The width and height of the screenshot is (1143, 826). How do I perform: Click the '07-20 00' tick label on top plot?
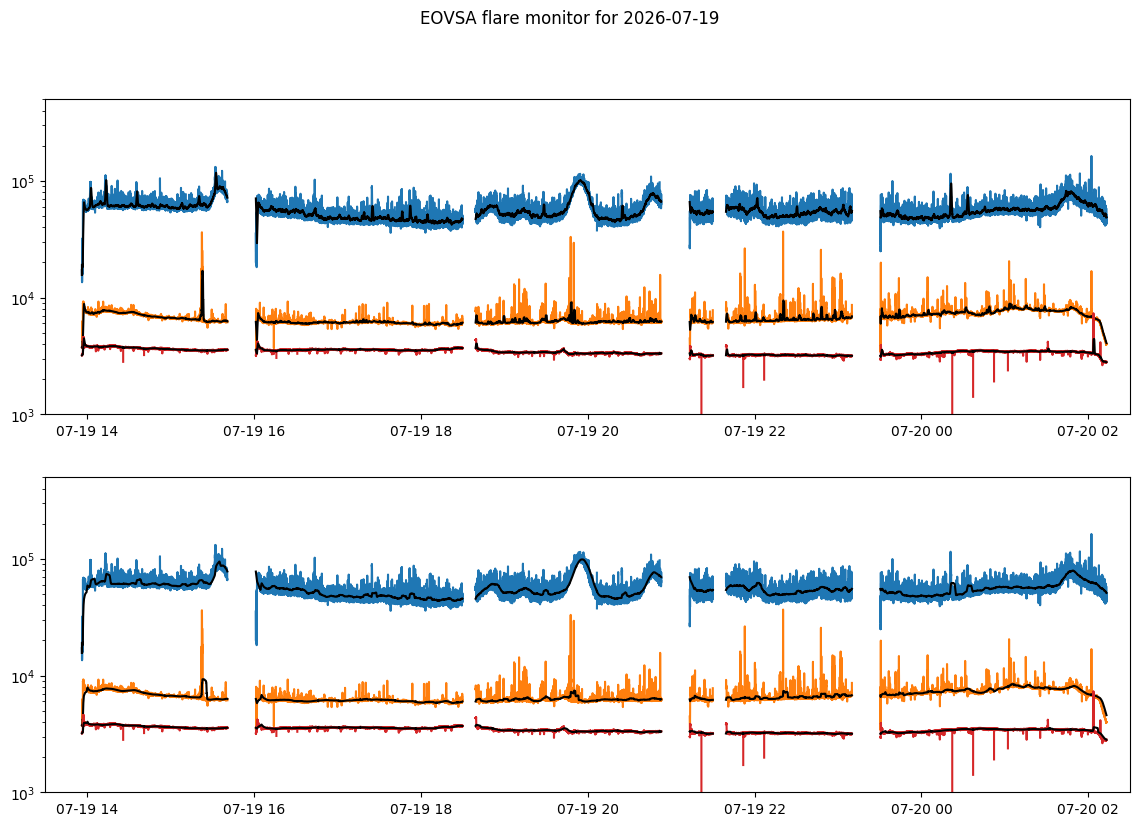pyautogui.click(x=922, y=431)
